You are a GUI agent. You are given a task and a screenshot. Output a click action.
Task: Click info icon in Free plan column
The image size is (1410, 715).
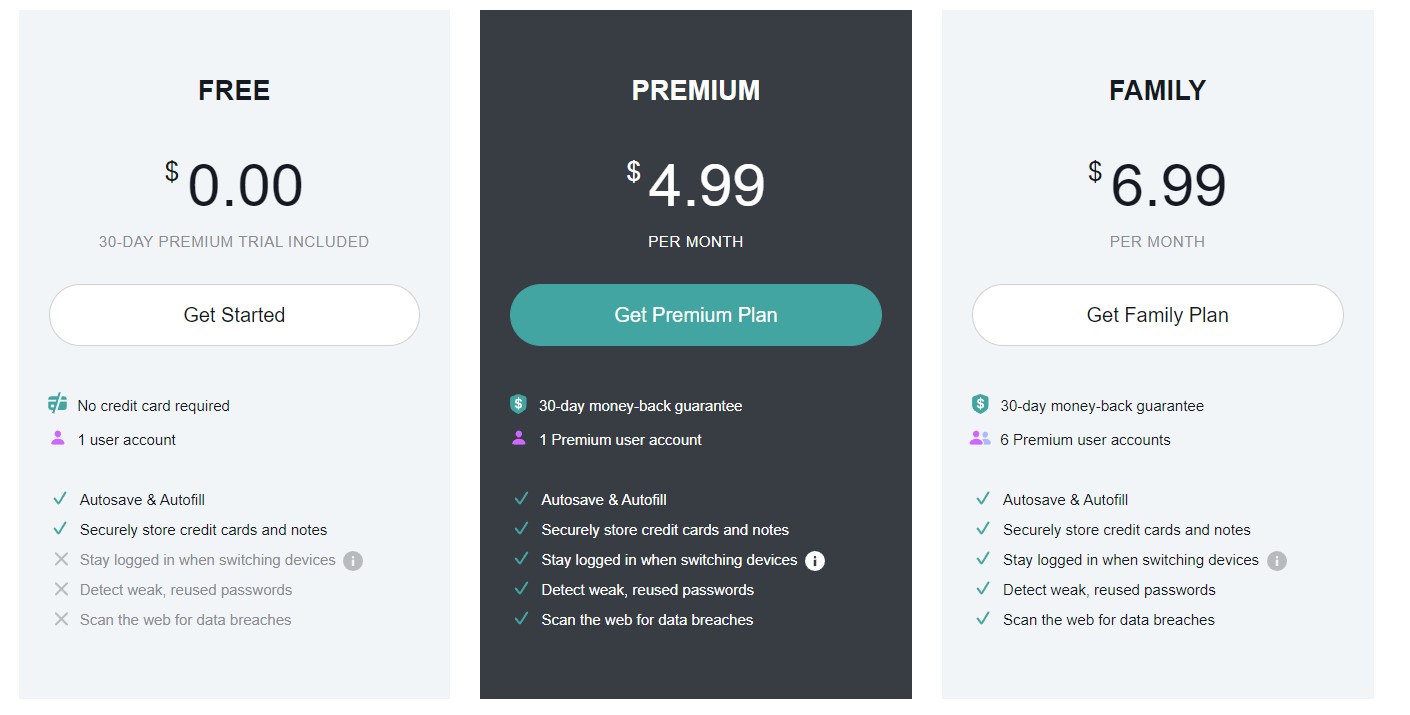[353, 561]
